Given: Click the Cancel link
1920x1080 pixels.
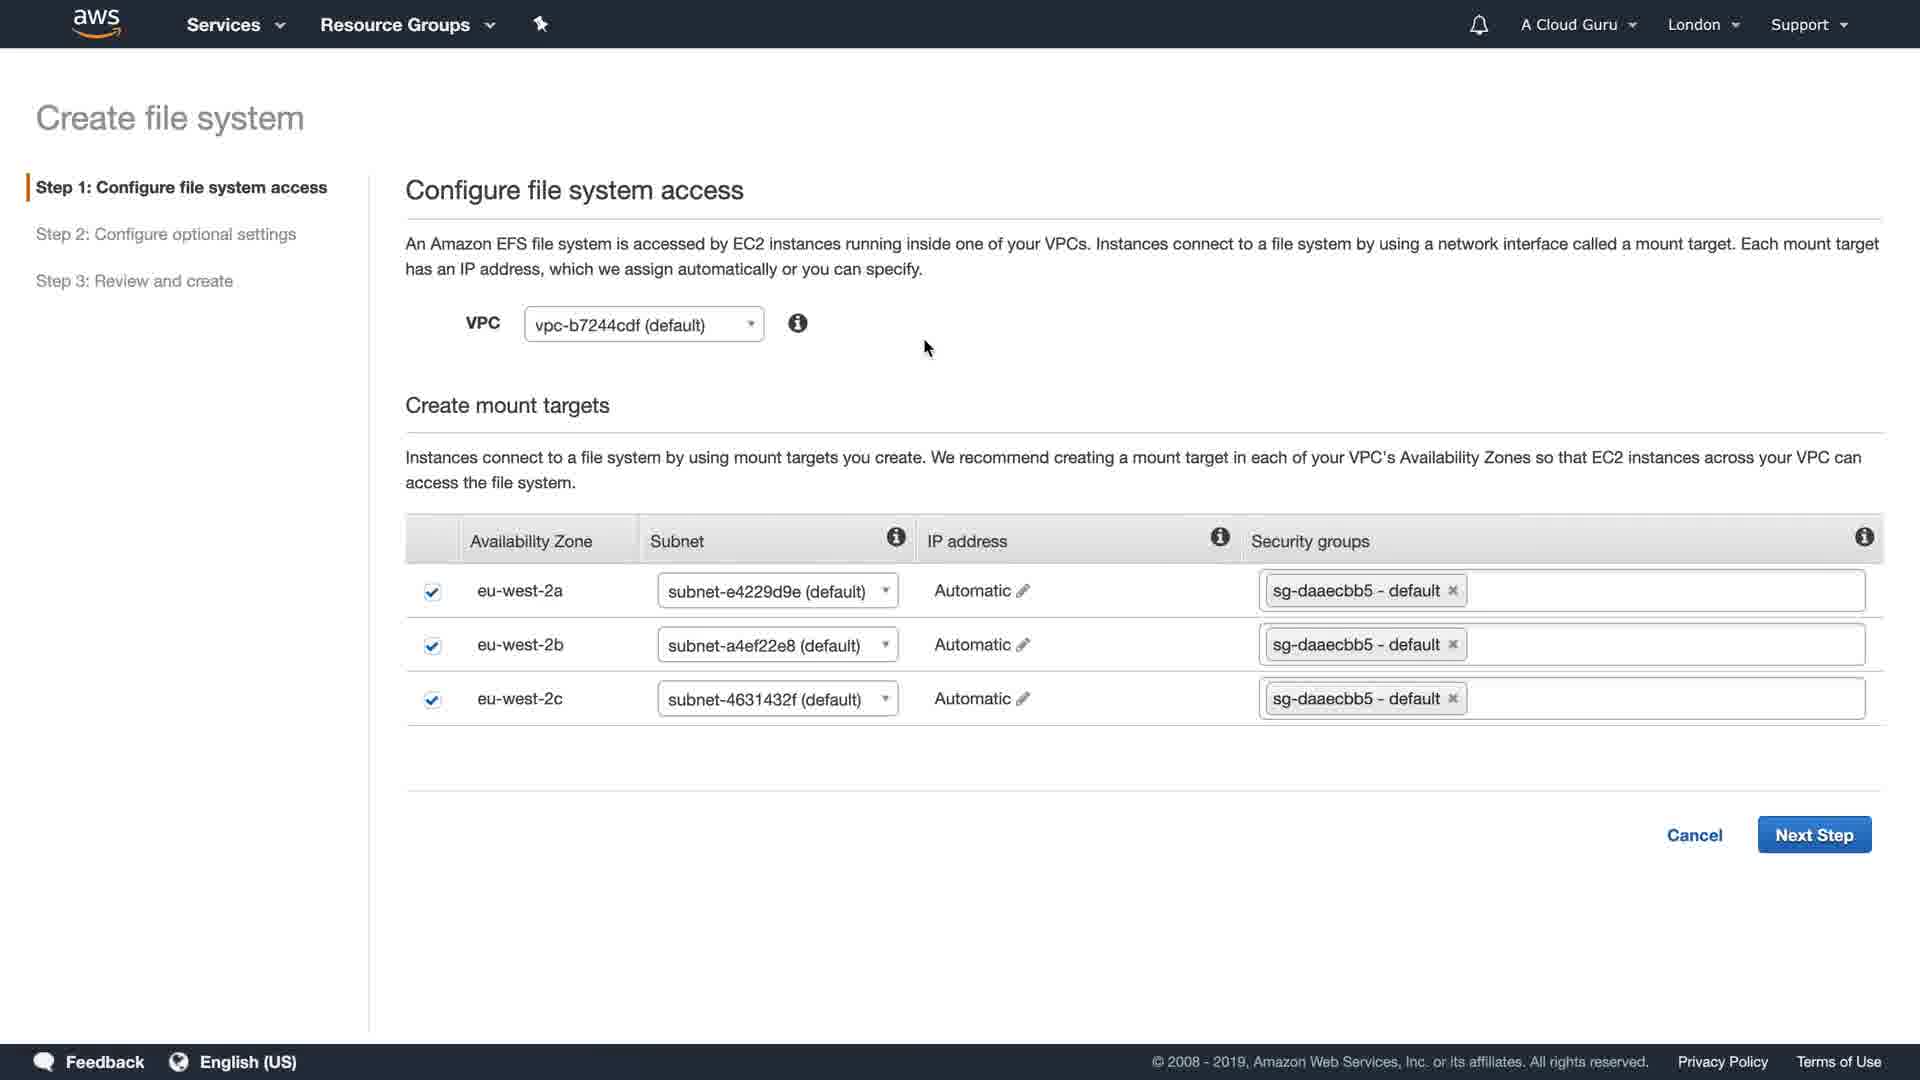Looking at the screenshot, I should tap(1694, 835).
